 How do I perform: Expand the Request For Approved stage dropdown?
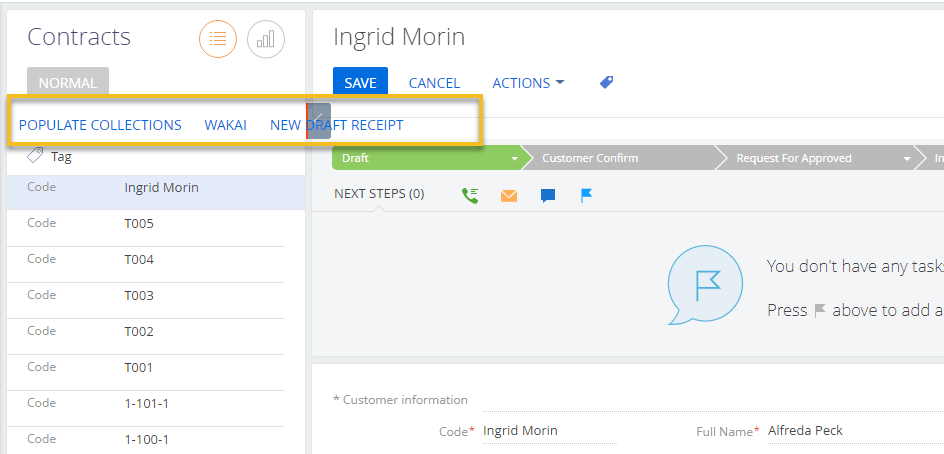(907, 158)
